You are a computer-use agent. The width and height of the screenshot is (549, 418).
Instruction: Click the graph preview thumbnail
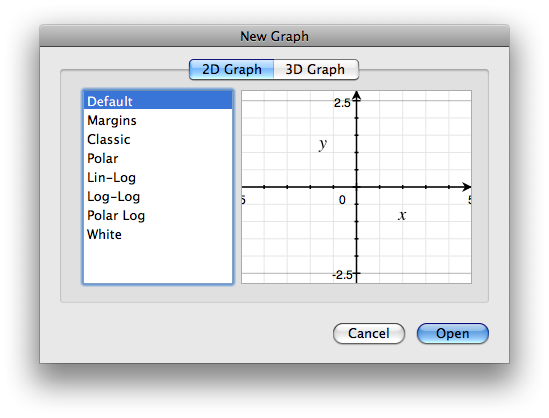click(x=356, y=187)
